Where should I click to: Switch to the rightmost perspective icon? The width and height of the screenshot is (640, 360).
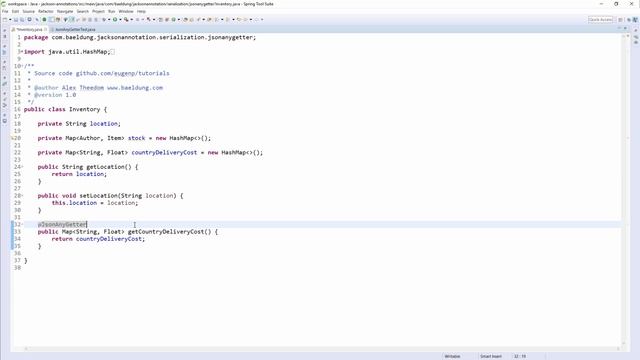pyautogui.click(x=635, y=20)
